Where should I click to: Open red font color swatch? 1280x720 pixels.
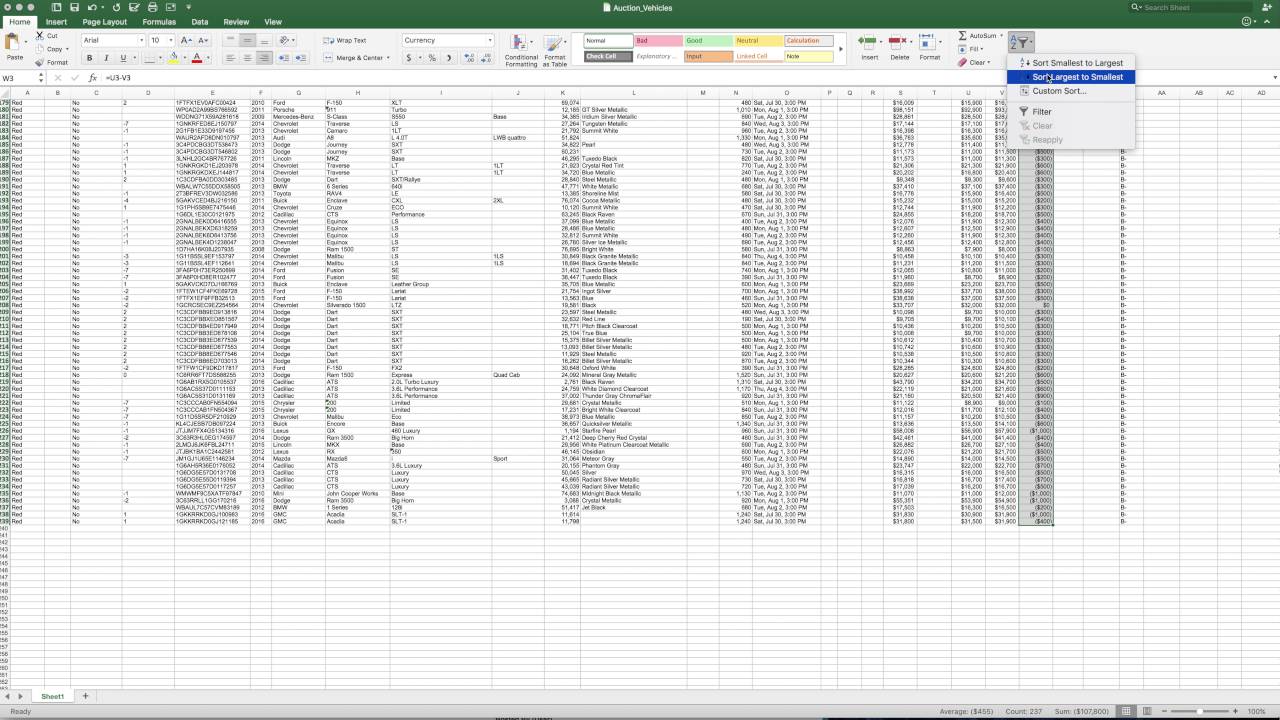click(x=197, y=58)
